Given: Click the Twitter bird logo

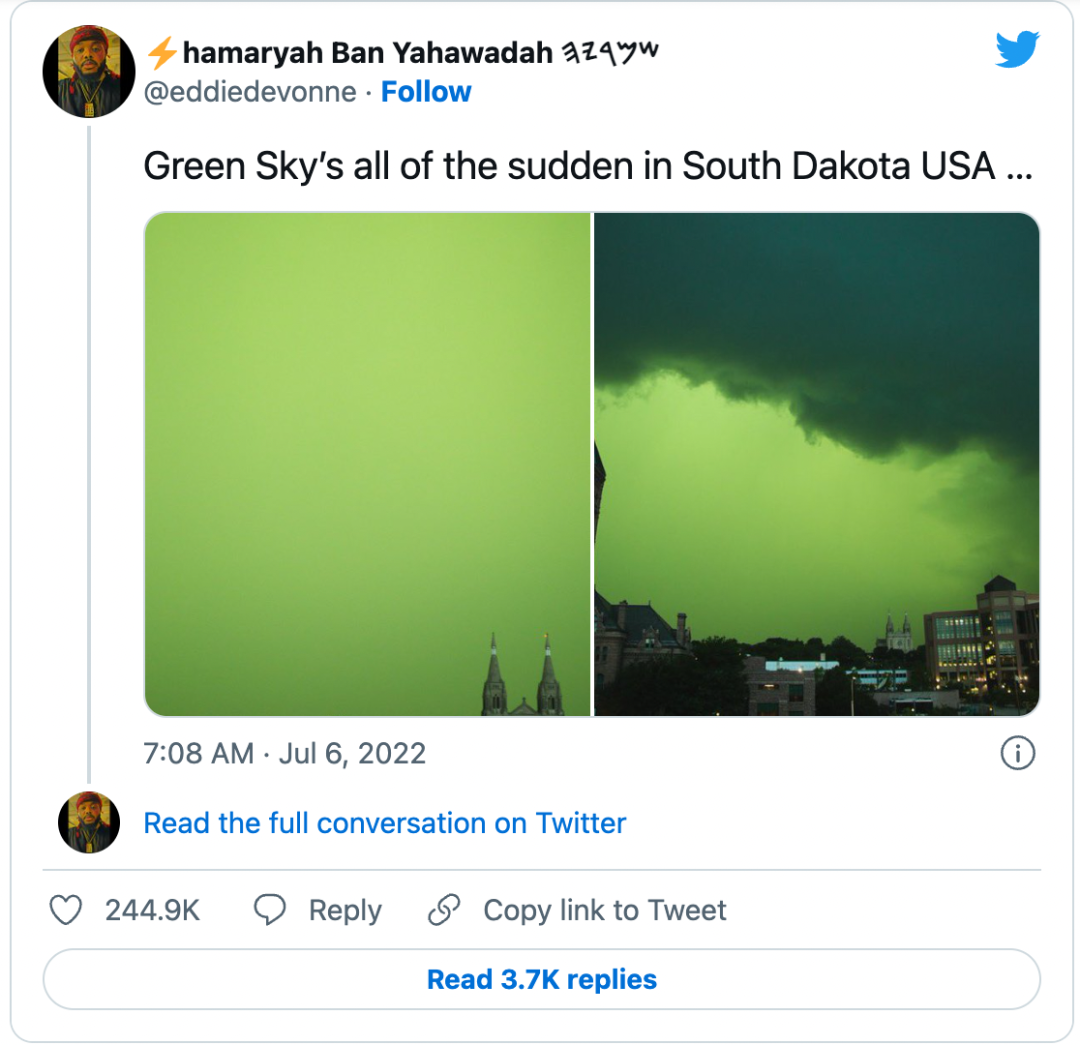Looking at the screenshot, I should coord(1017,50).
